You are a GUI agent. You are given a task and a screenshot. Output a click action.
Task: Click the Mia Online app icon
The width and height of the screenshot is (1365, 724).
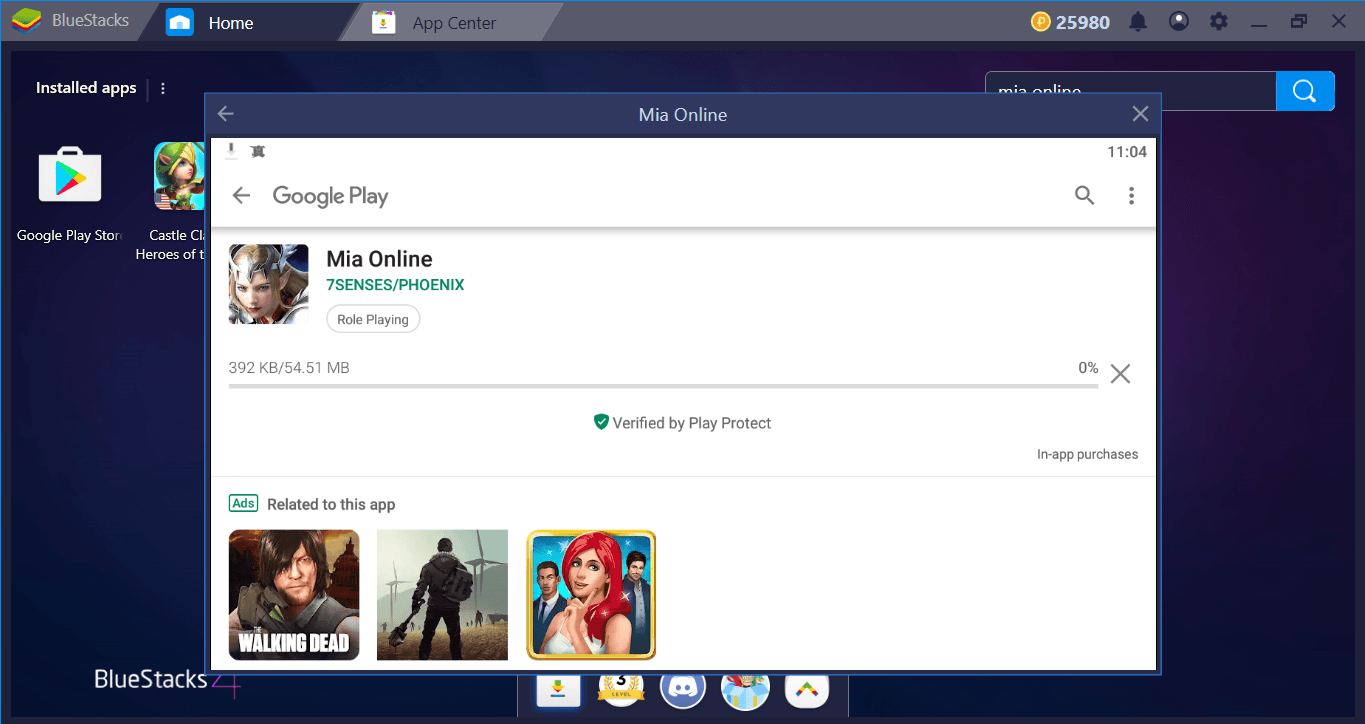point(268,284)
